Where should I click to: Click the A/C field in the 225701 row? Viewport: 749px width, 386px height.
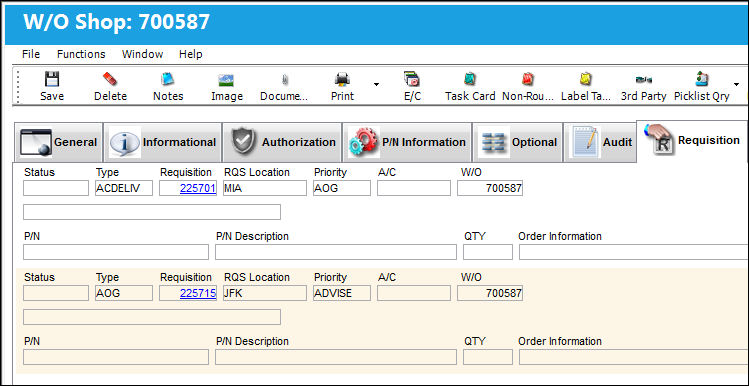click(x=414, y=188)
